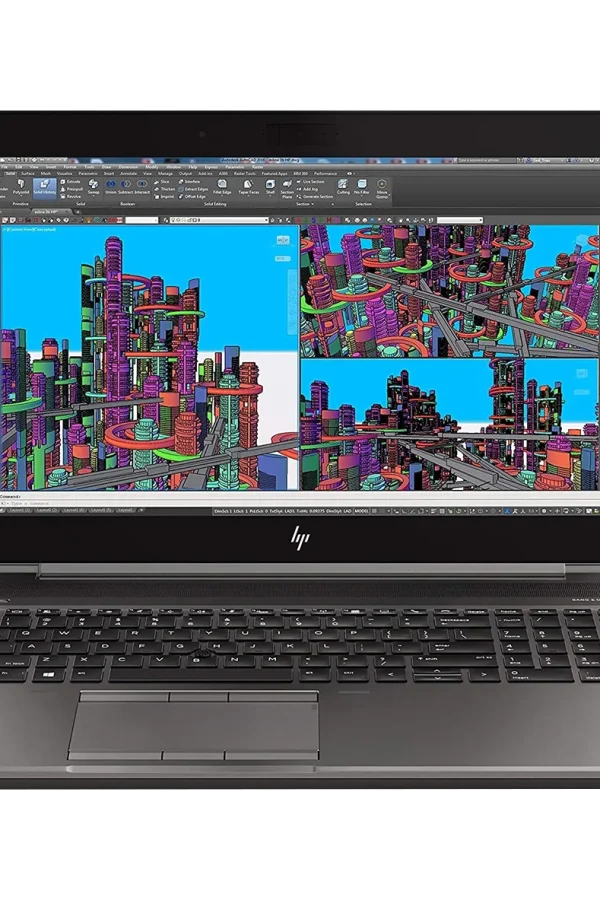
Task: Select the Section Plane tool
Action: pos(287,189)
